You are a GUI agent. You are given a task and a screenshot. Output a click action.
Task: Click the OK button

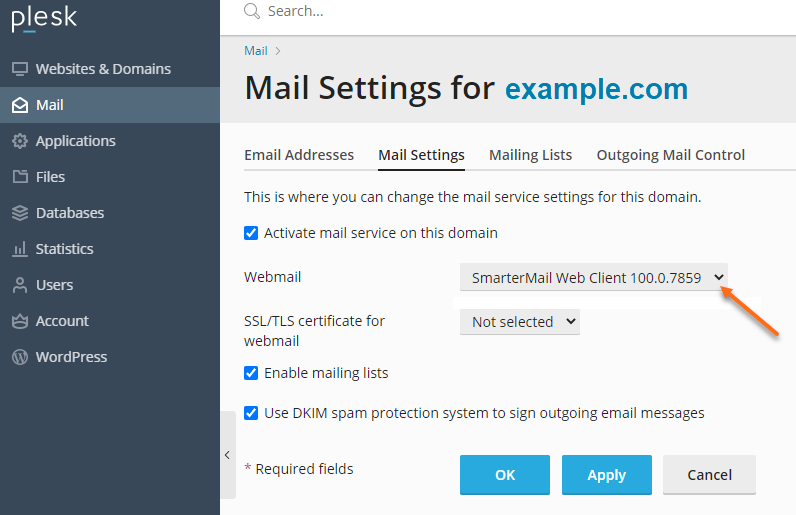coord(505,475)
